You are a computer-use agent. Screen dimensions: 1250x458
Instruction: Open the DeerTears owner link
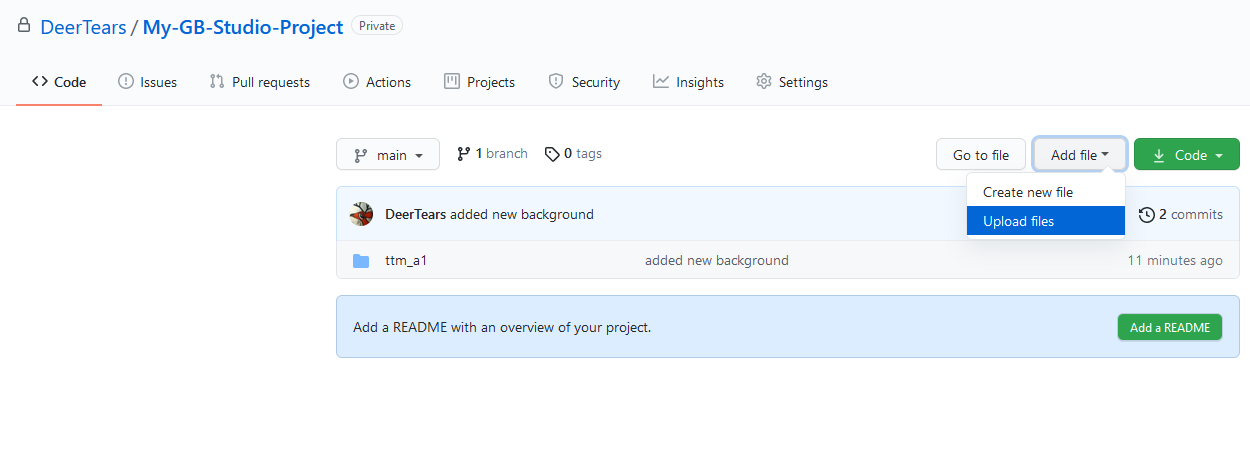[x=83, y=27]
